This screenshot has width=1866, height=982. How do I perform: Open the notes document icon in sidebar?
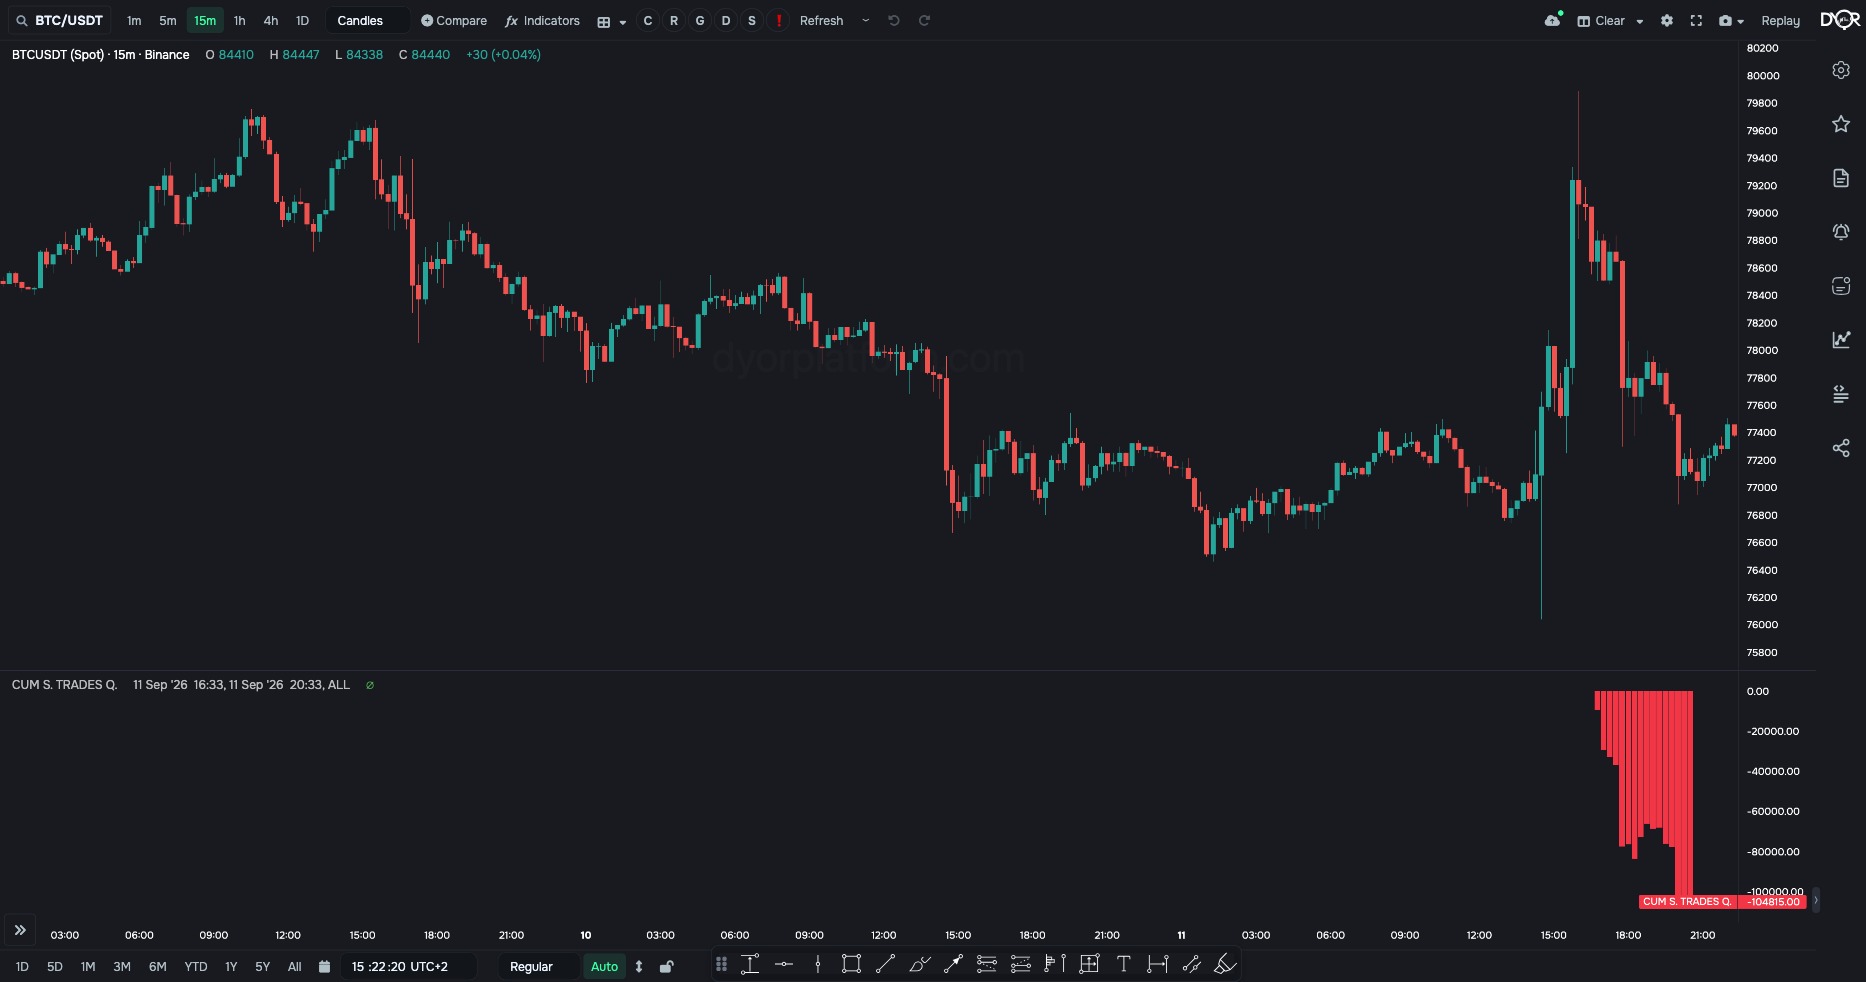[x=1841, y=178]
